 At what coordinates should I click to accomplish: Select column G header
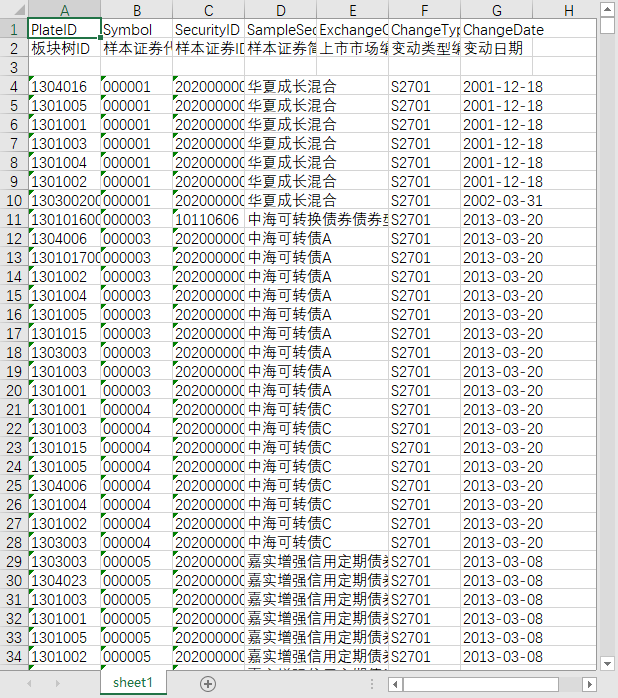497,10
